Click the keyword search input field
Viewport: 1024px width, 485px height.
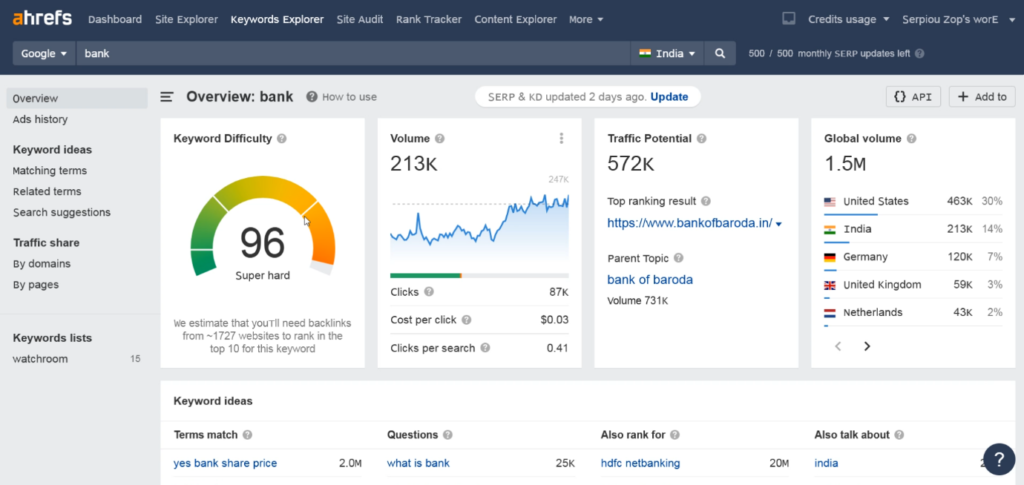point(353,54)
